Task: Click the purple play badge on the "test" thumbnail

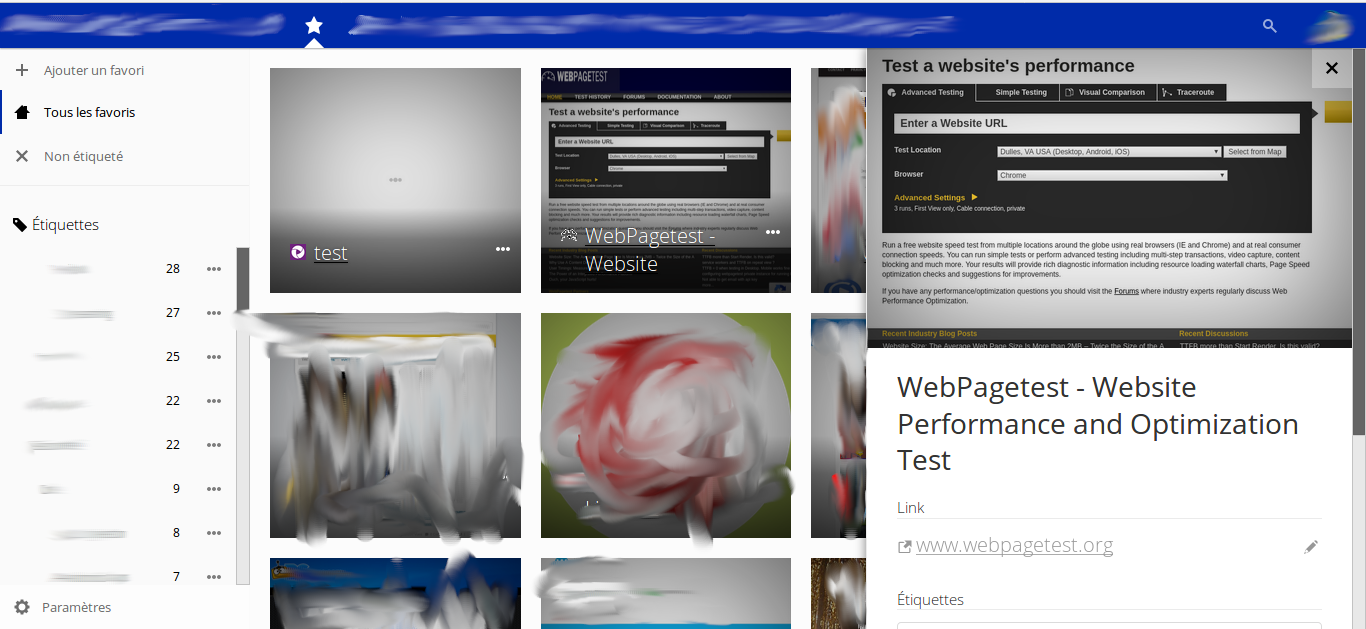Action: pyautogui.click(x=297, y=252)
